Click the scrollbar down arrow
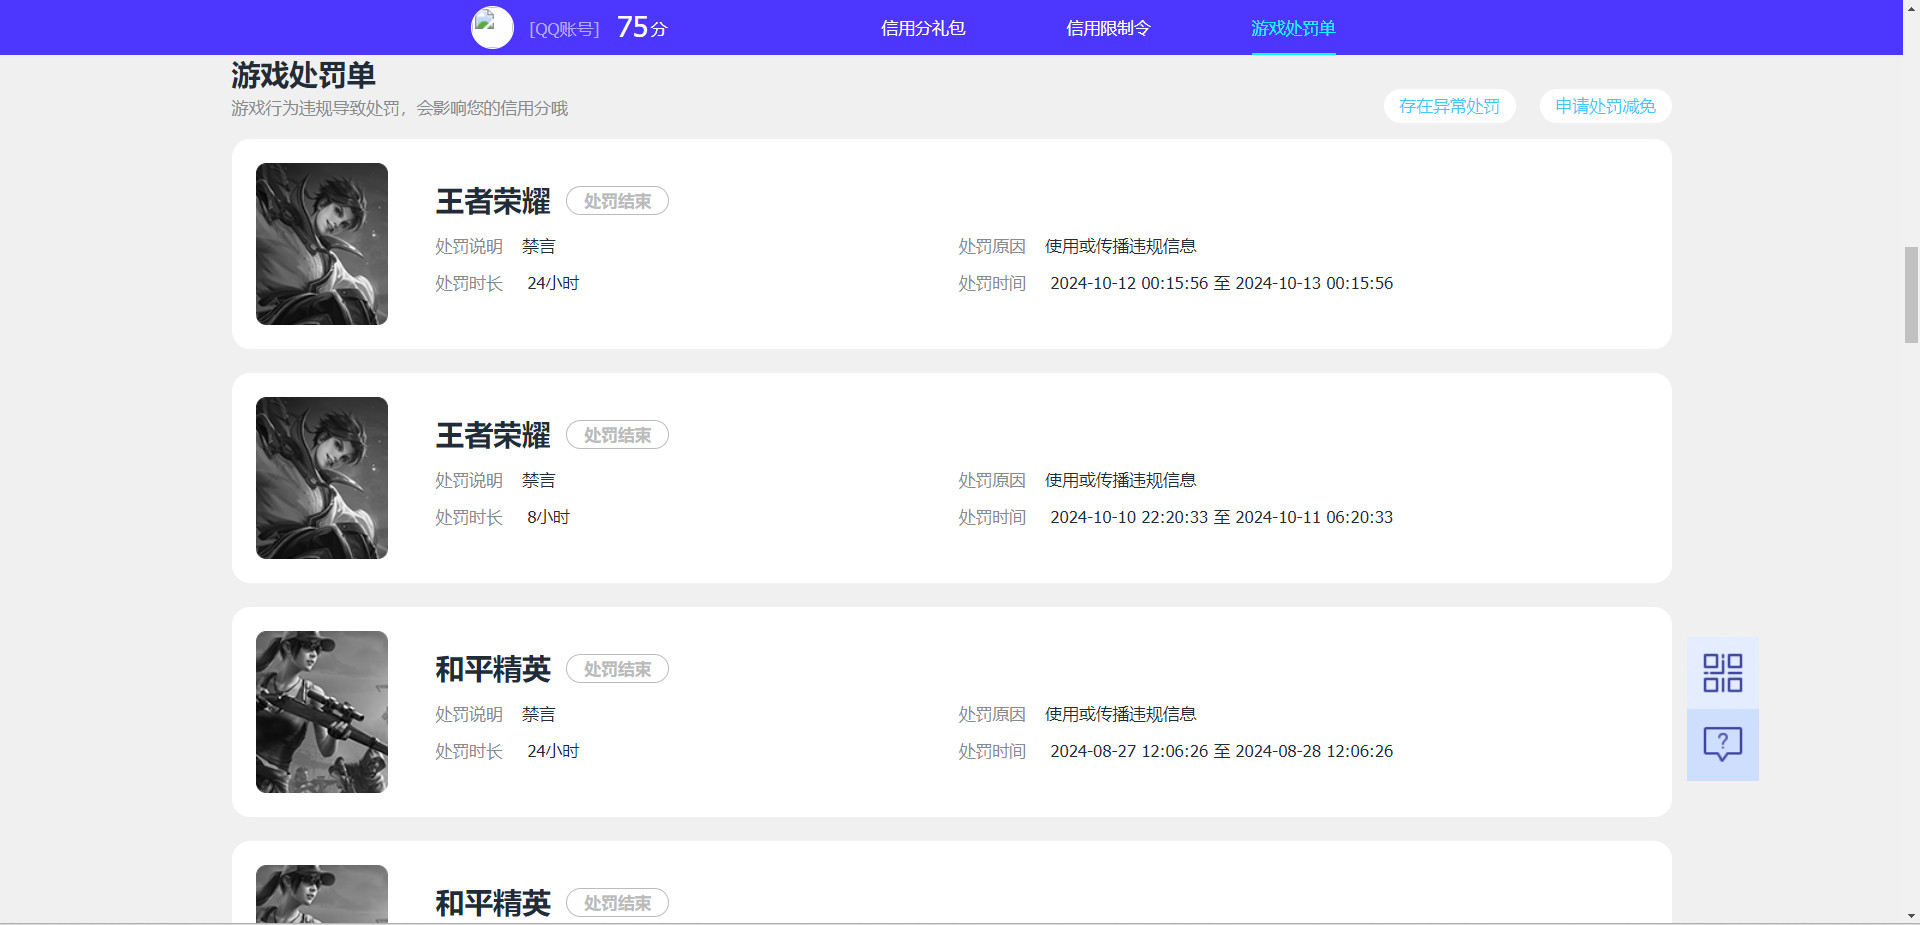 coord(1911,916)
